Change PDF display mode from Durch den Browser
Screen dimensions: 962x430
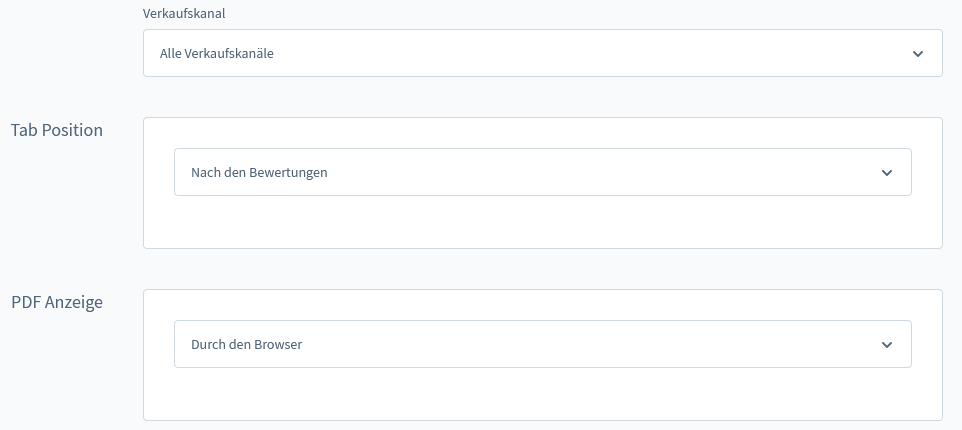(543, 344)
